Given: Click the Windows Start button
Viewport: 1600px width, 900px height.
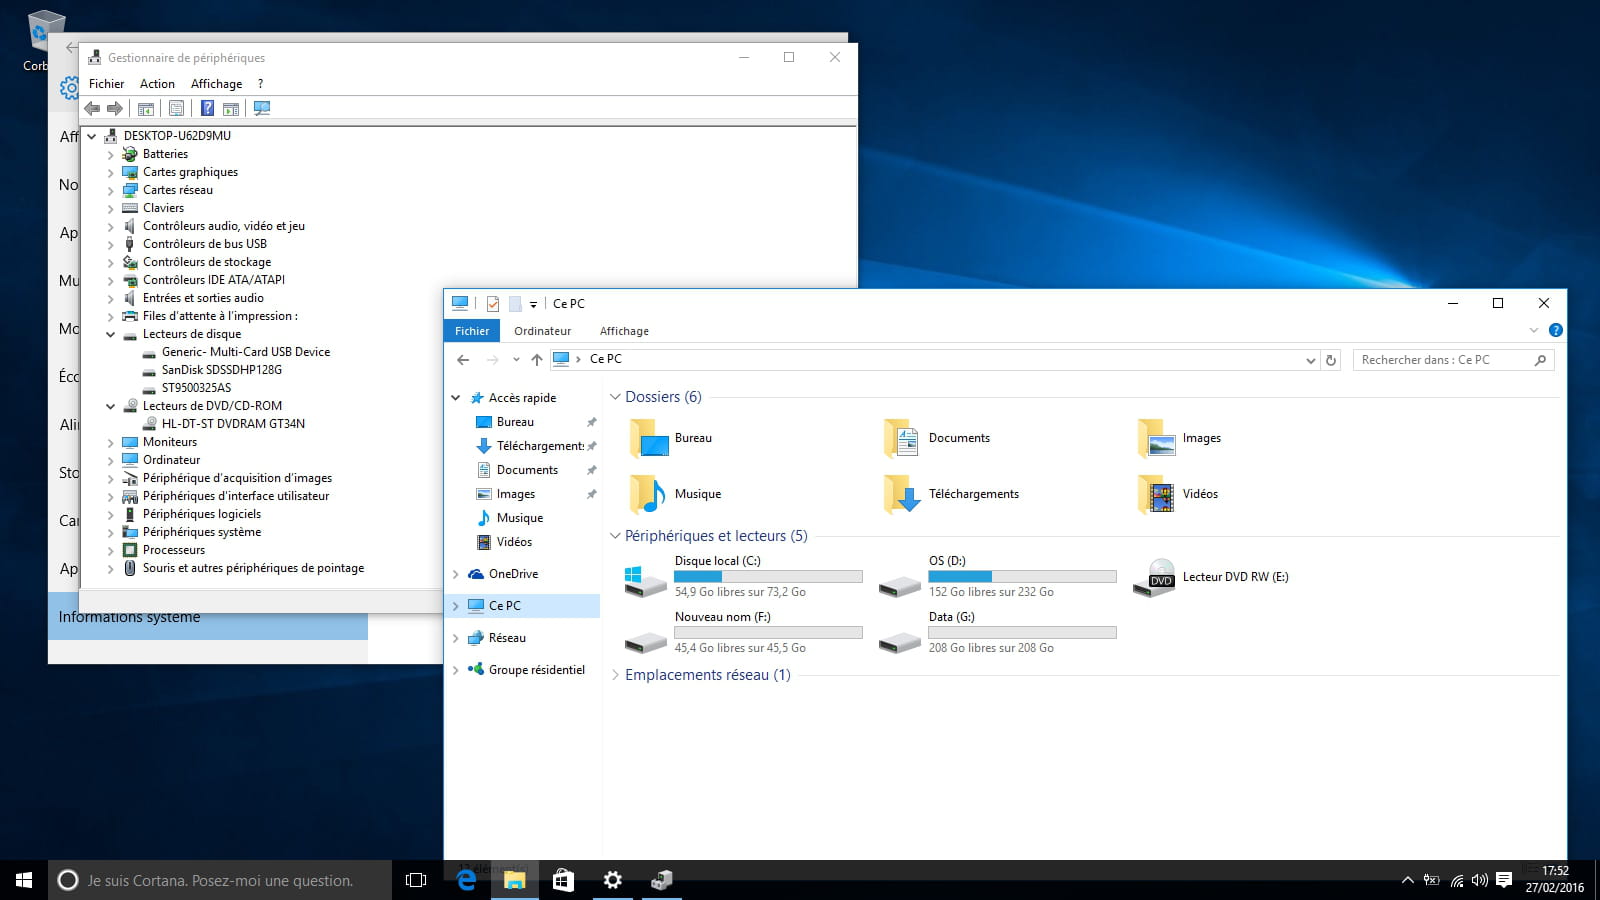Looking at the screenshot, I should [24, 880].
